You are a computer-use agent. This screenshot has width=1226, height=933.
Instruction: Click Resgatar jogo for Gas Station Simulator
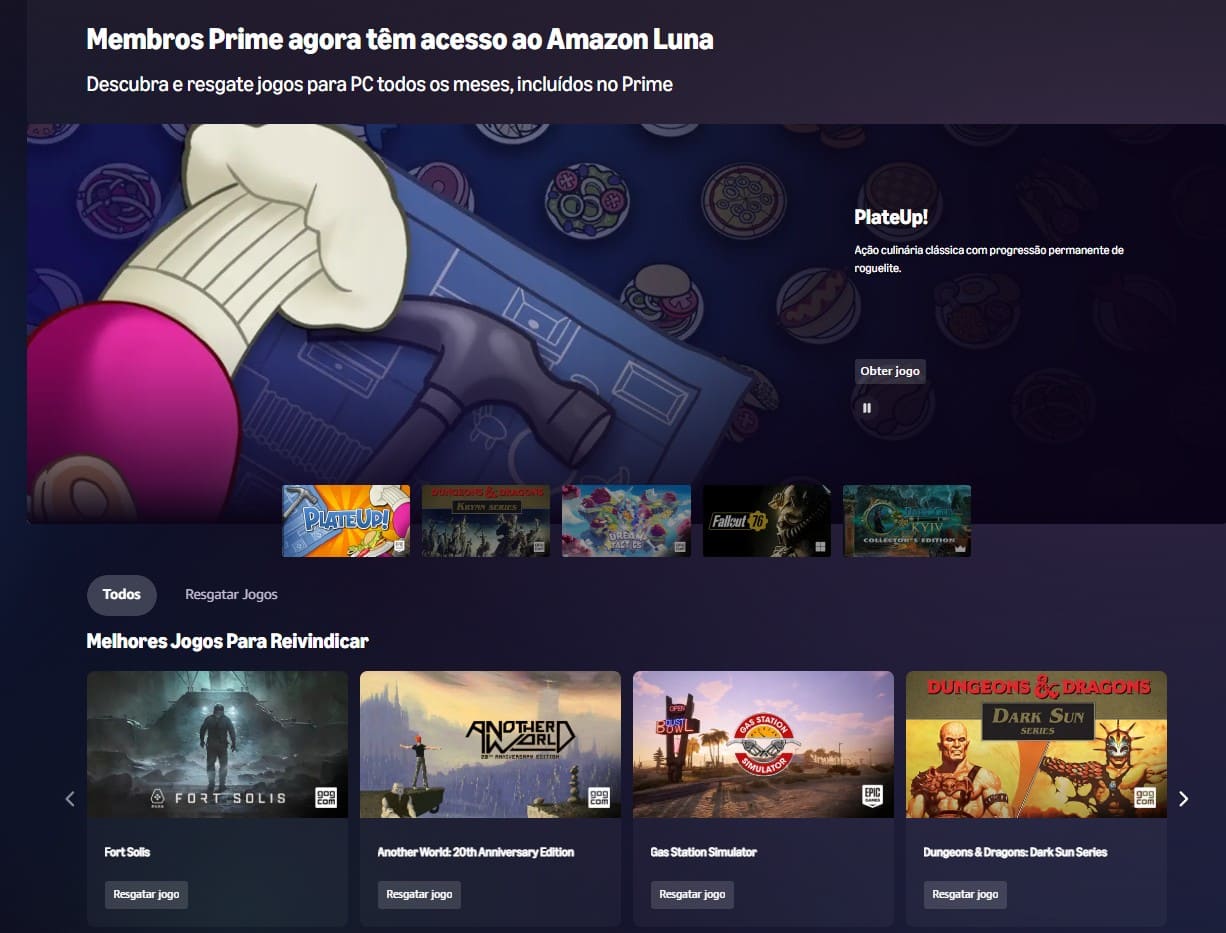[x=692, y=894]
